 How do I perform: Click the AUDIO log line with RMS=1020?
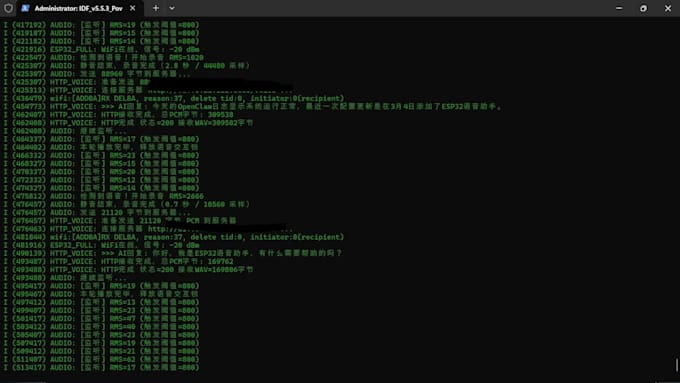point(104,58)
